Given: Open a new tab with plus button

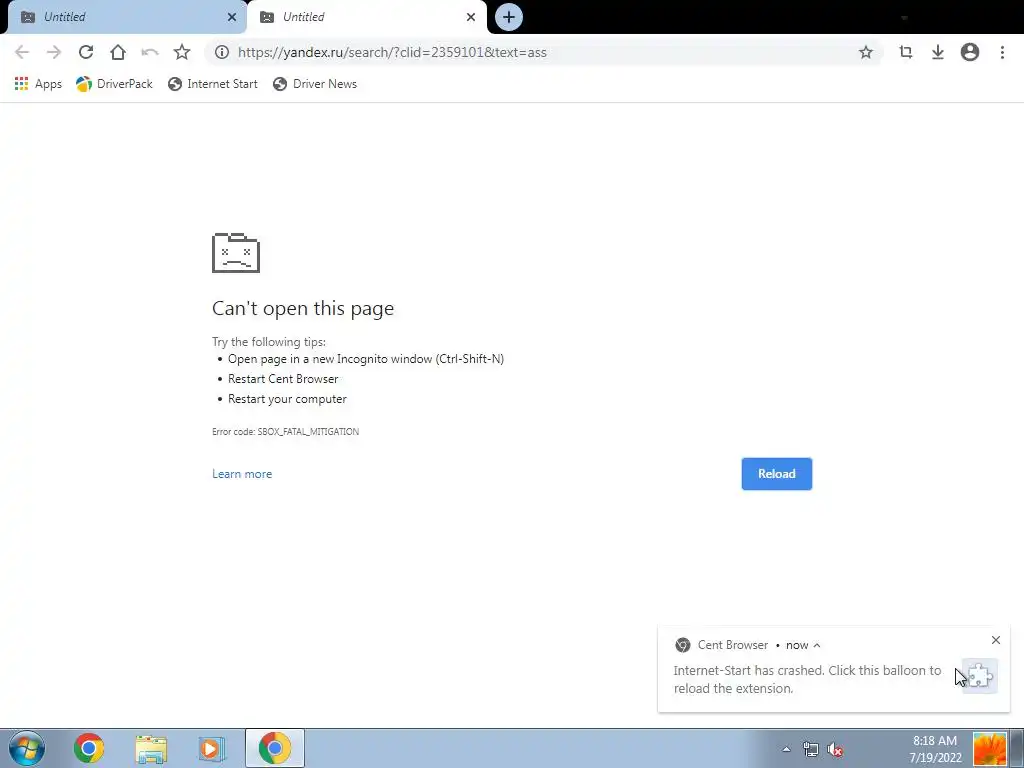Looking at the screenshot, I should (509, 17).
